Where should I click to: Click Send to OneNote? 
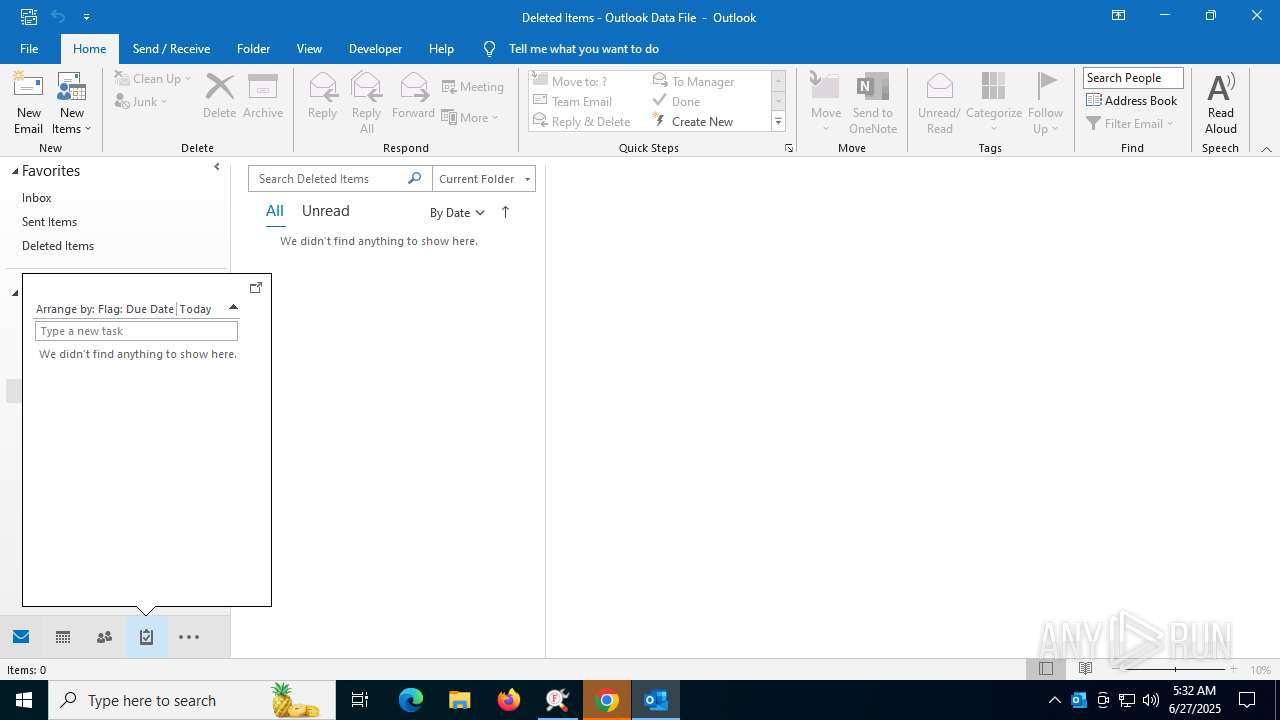(873, 103)
